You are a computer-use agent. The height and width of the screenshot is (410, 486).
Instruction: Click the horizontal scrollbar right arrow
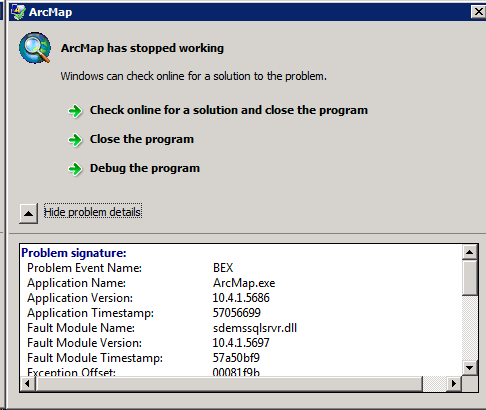[x=454, y=384]
